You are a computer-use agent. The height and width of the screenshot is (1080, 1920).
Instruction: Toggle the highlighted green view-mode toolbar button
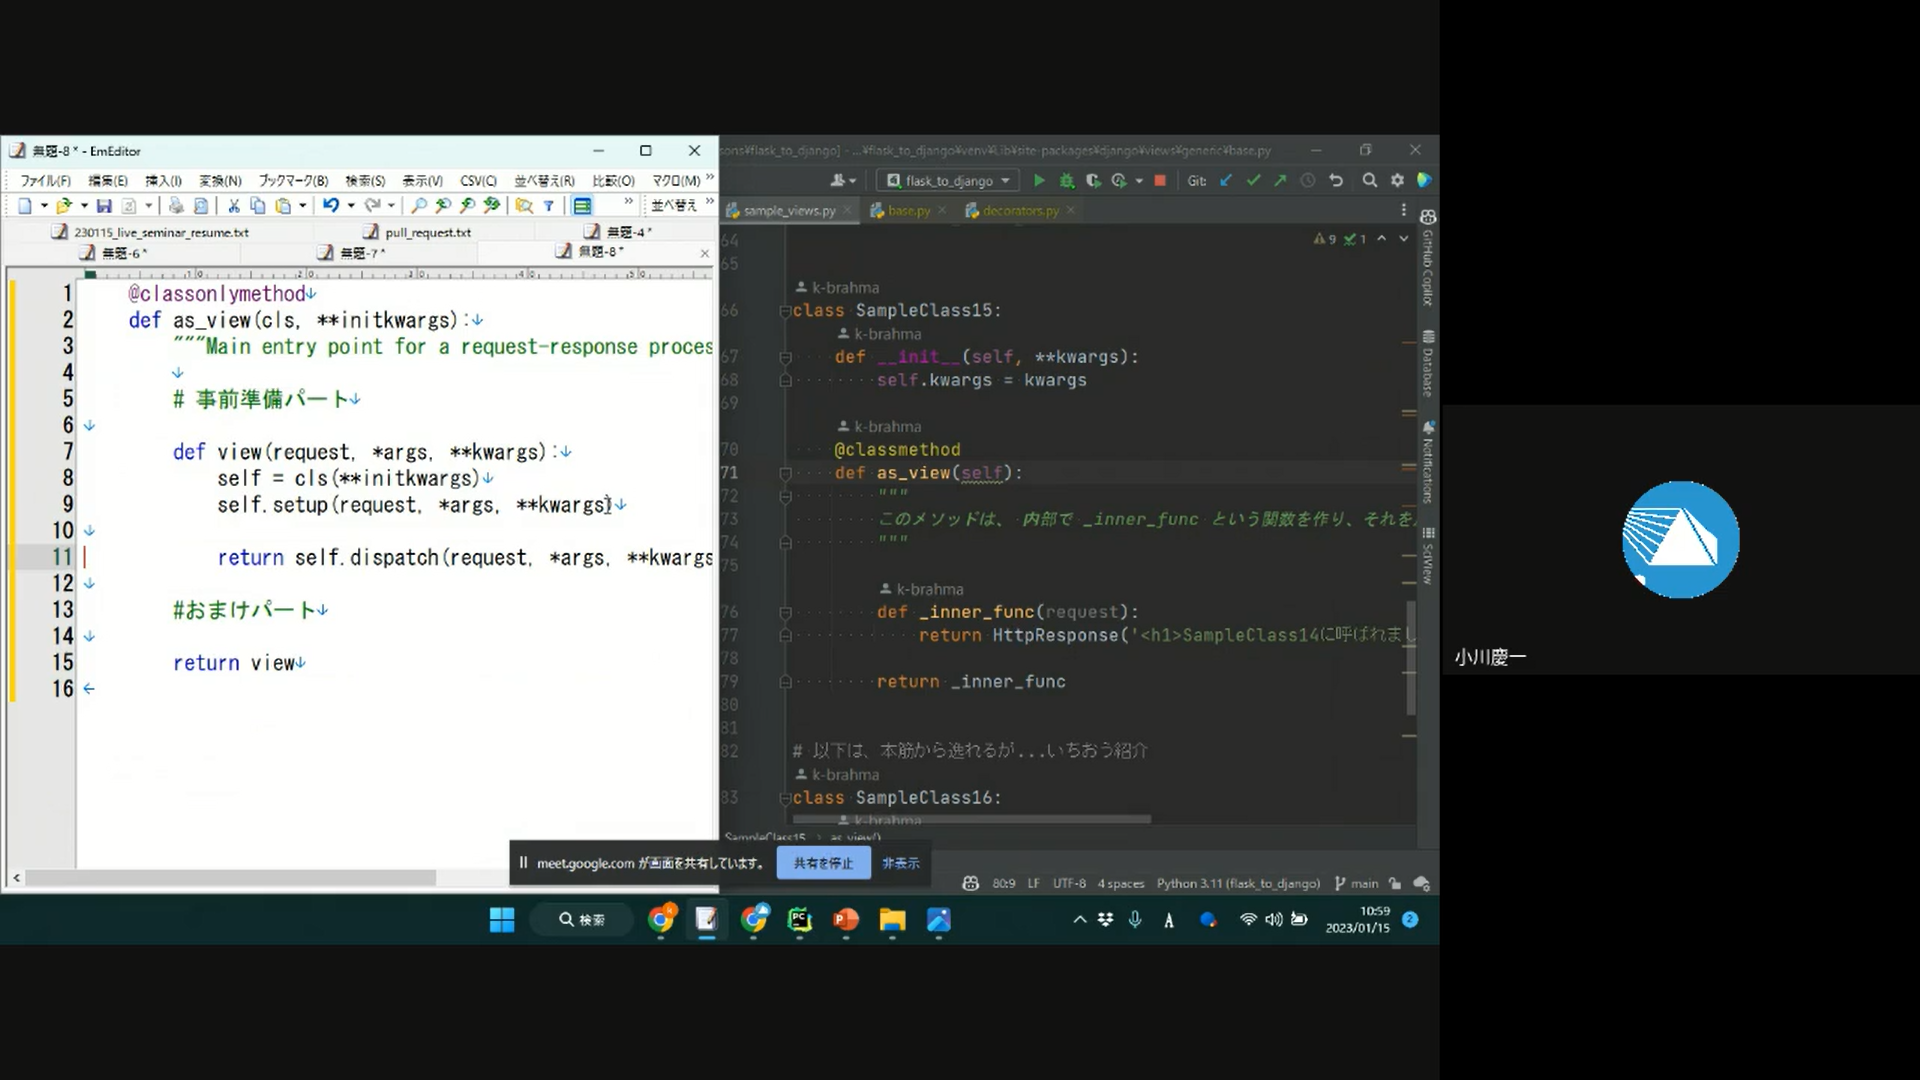pos(582,206)
